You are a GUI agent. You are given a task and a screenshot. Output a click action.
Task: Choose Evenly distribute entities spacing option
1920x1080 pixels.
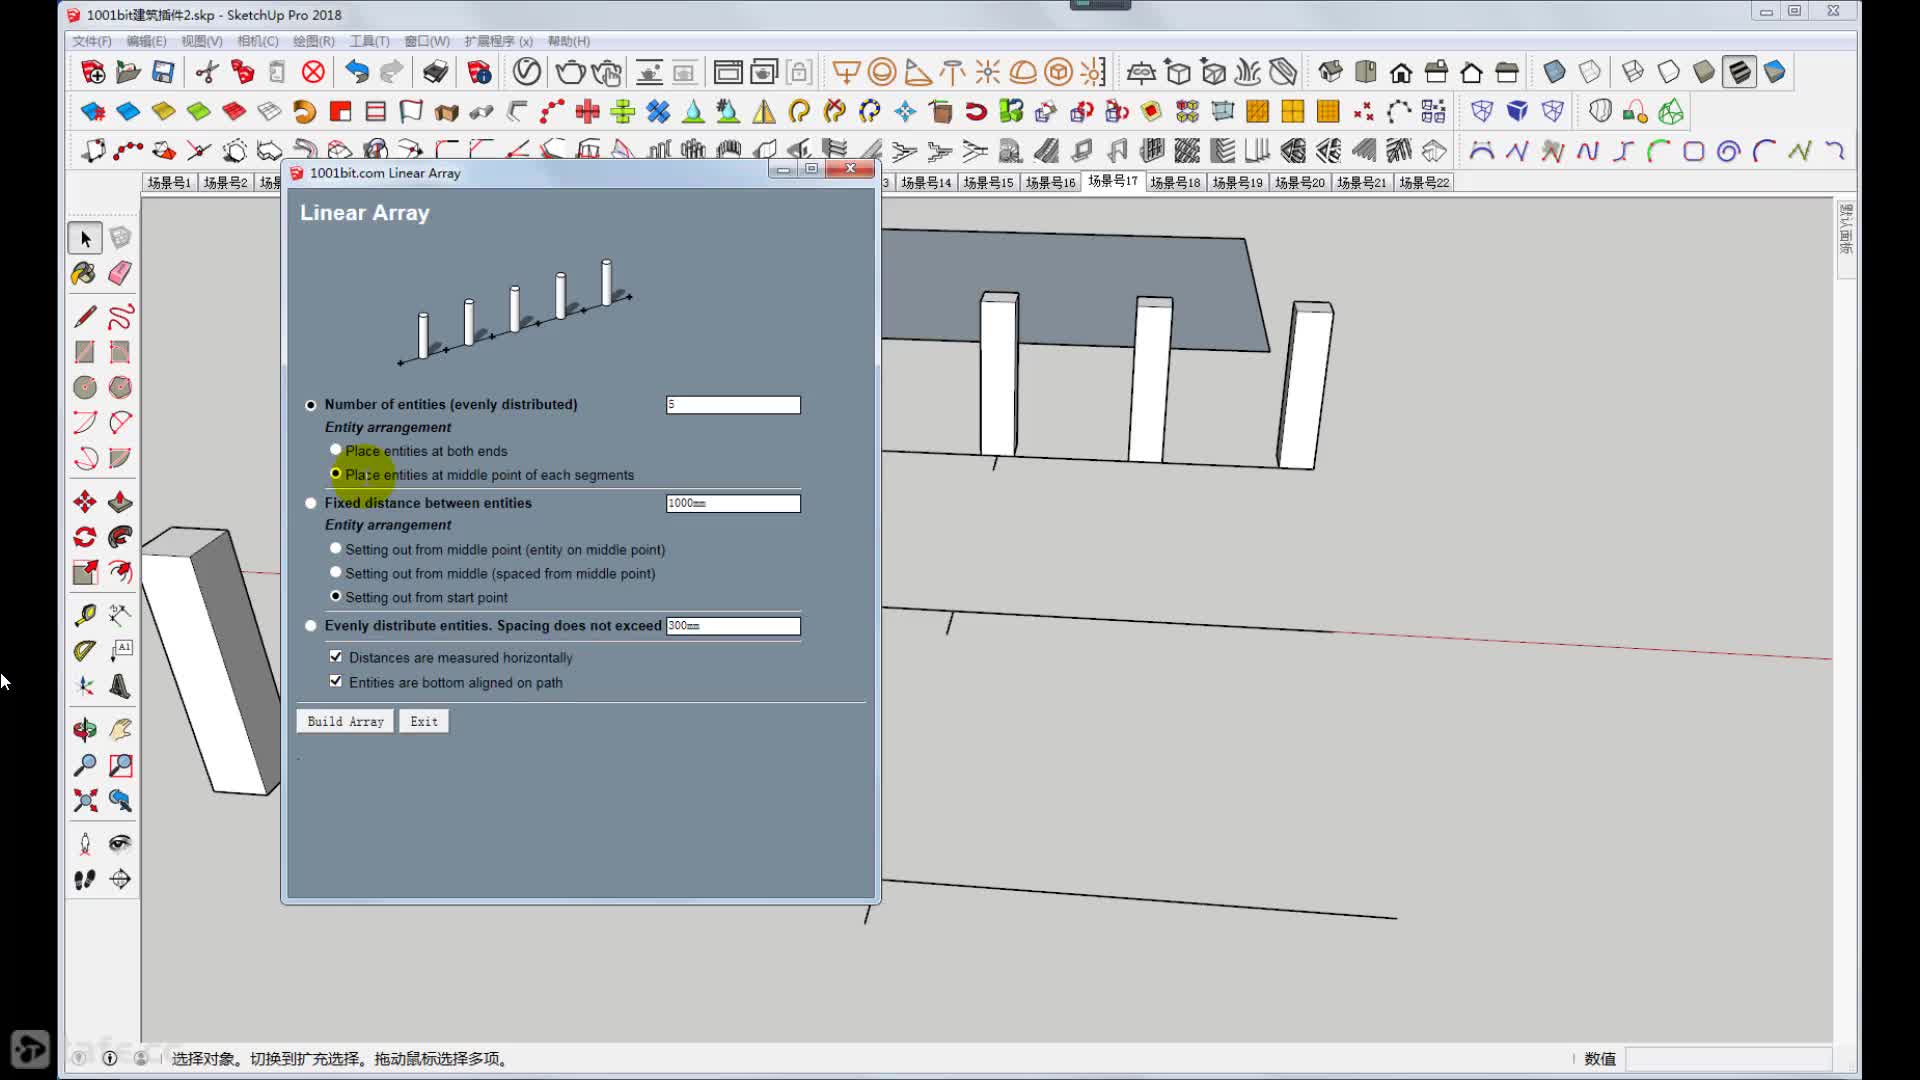(311, 626)
